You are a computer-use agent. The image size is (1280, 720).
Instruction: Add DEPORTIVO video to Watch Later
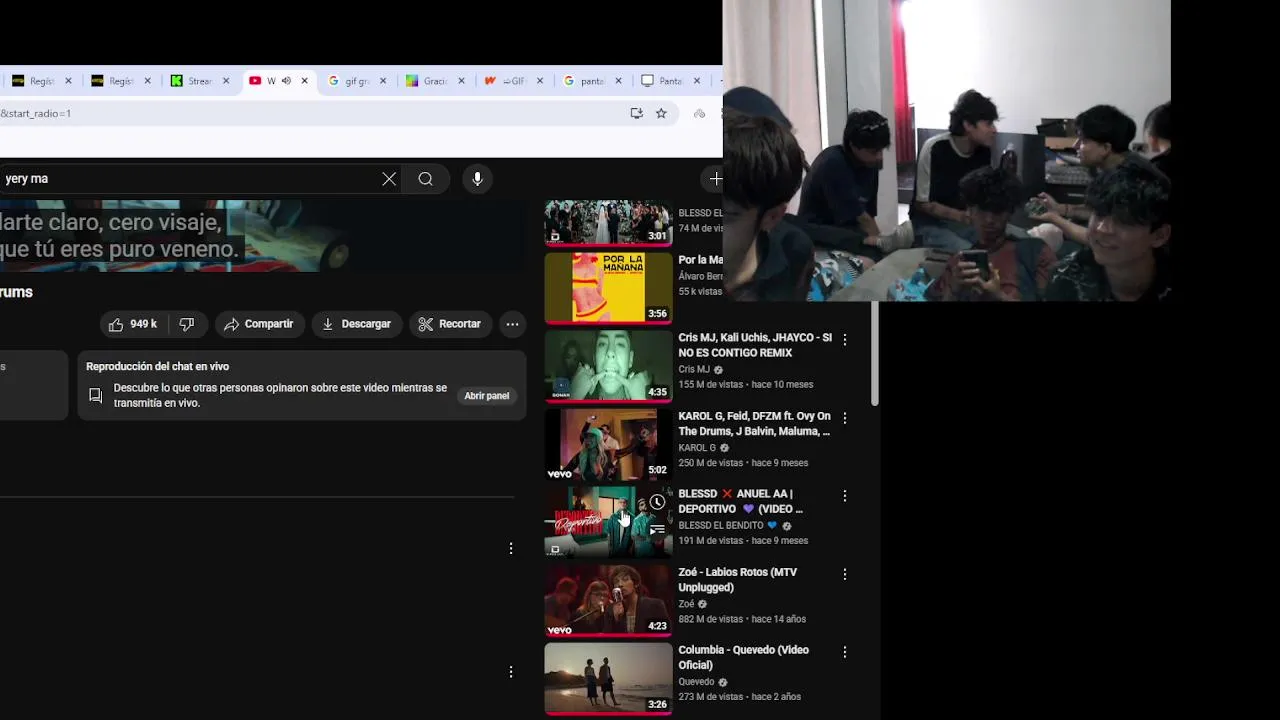[657, 502]
